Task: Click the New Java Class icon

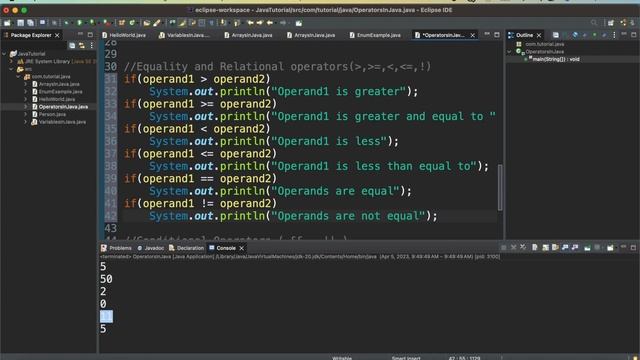Action: click(x=132, y=23)
